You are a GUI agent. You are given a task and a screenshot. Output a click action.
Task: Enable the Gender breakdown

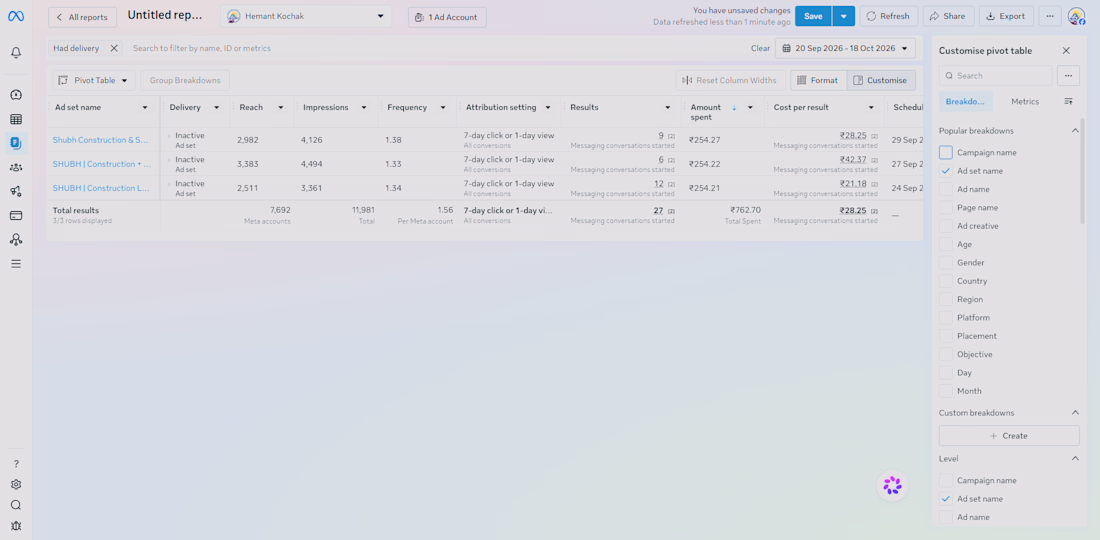click(946, 262)
